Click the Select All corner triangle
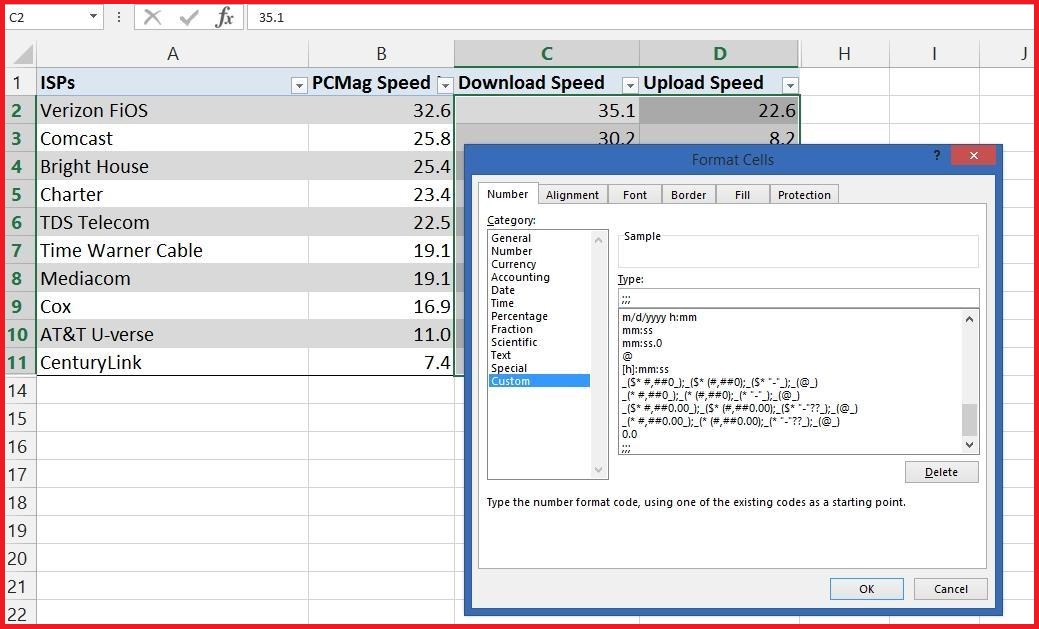 (x=21, y=54)
